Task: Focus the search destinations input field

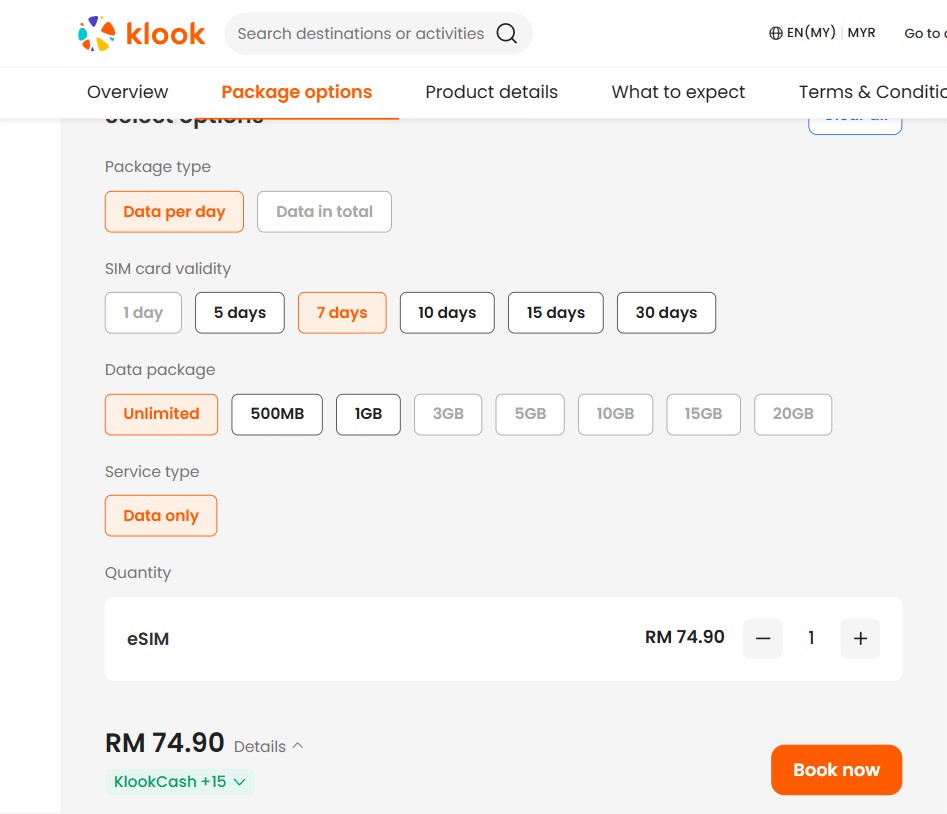Action: [360, 34]
